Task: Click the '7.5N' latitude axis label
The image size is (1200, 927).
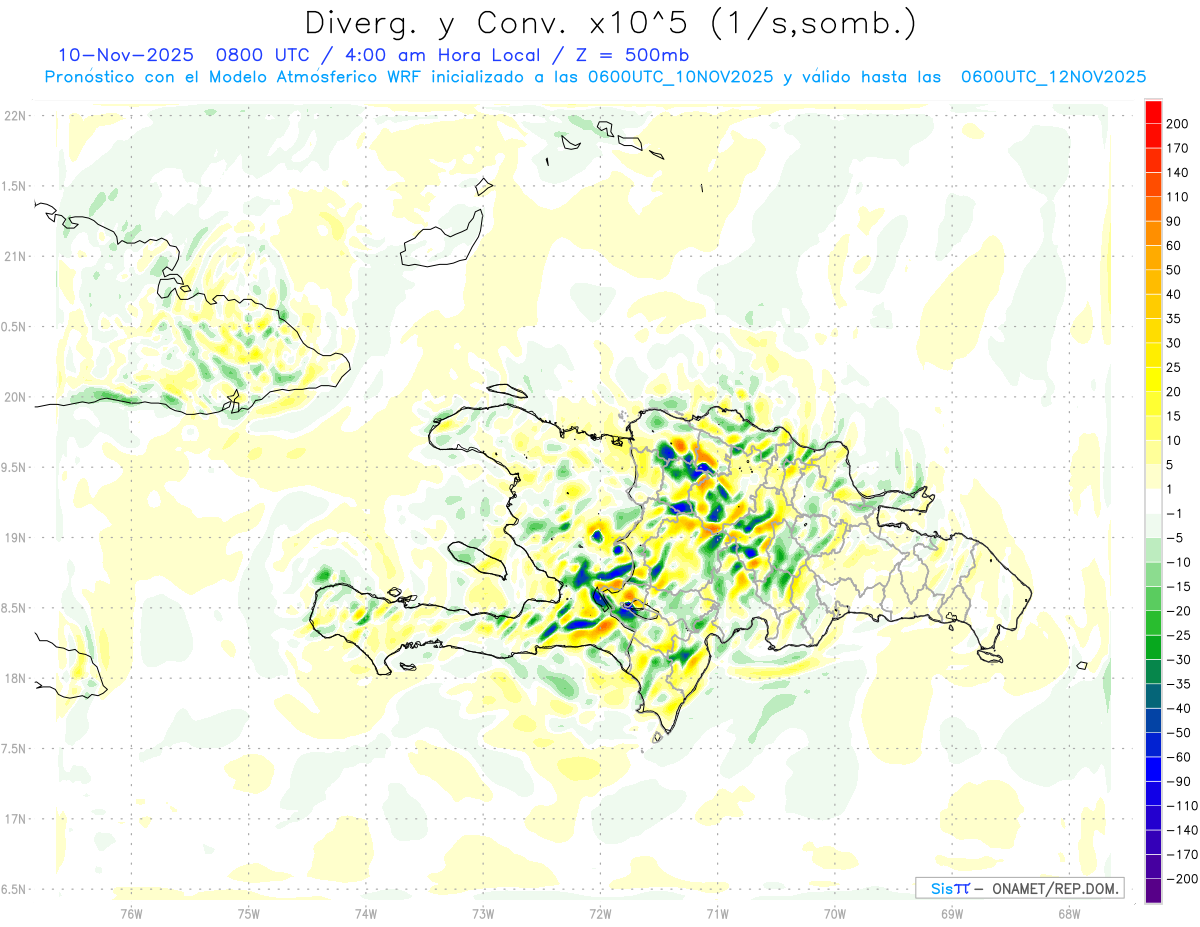Action: point(14,748)
